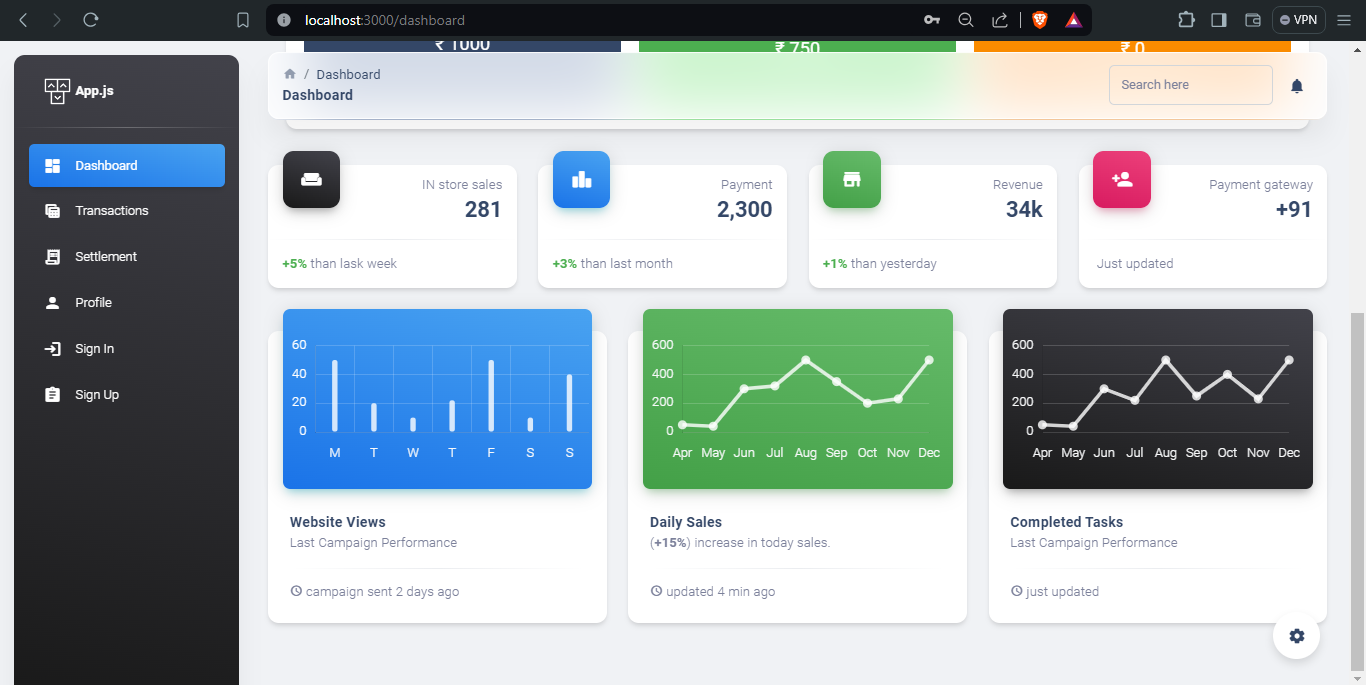Toggle the VPN control in the toolbar

[x=1298, y=19]
